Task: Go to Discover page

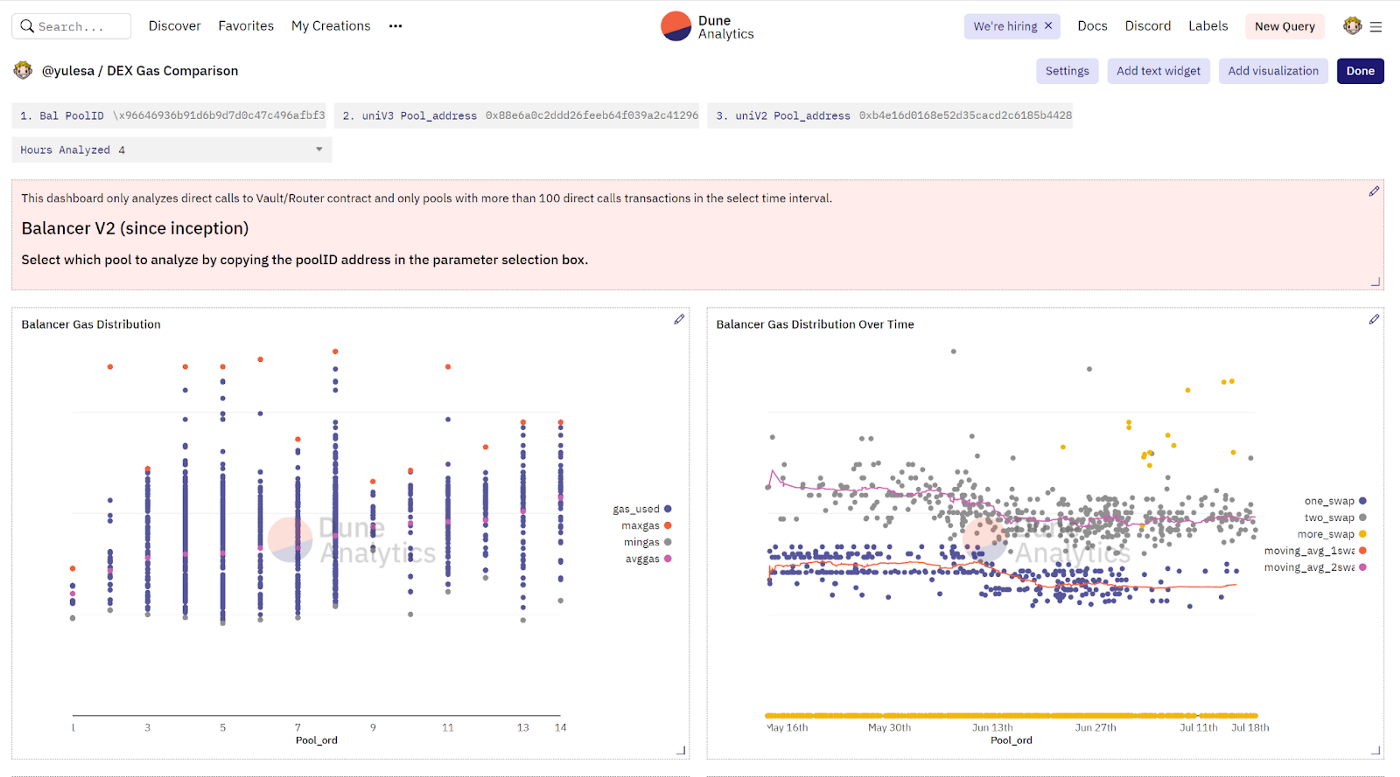Action: click(175, 26)
